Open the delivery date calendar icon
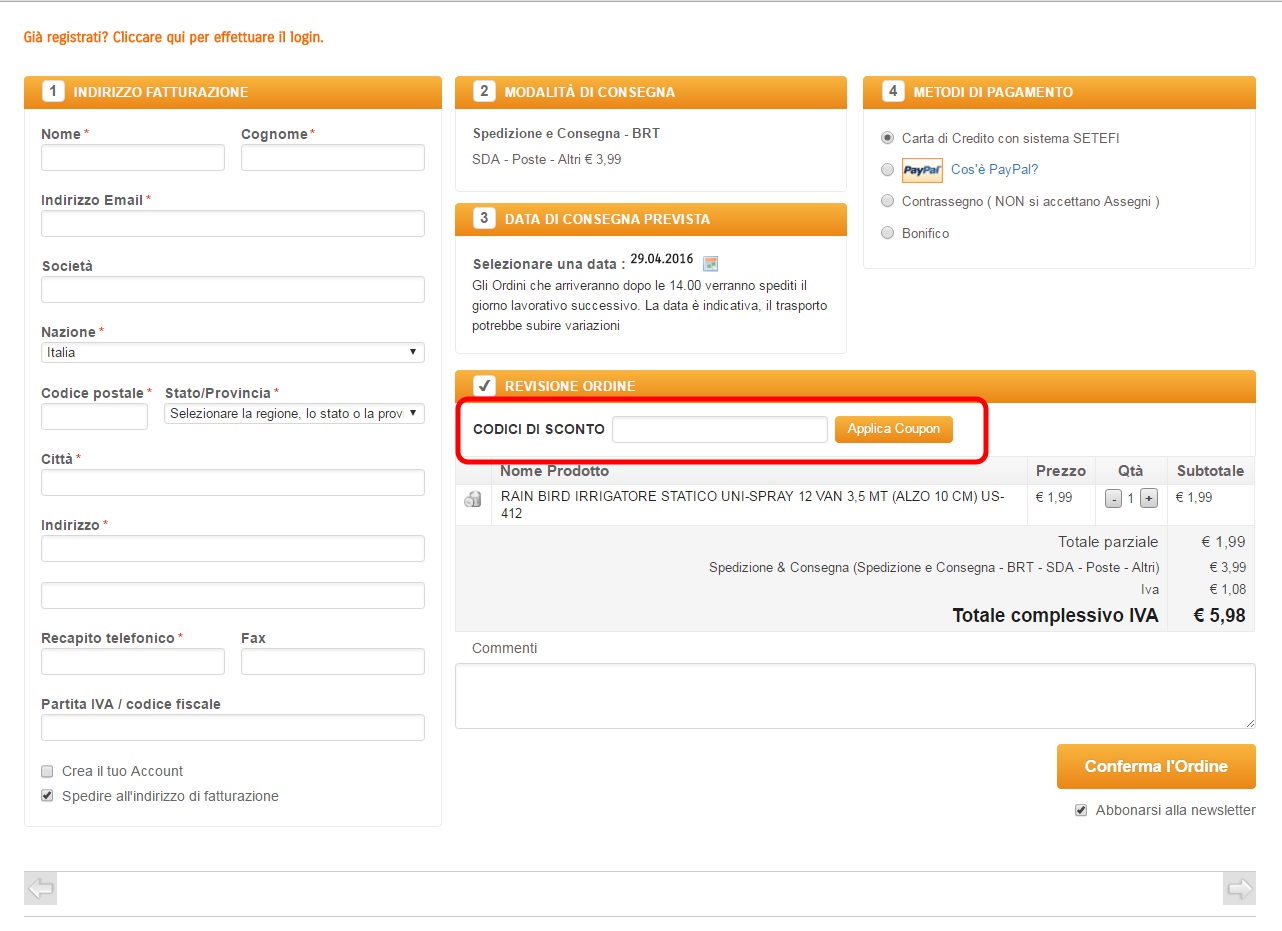Image resolution: width=1282 pixels, height=931 pixels. click(710, 264)
